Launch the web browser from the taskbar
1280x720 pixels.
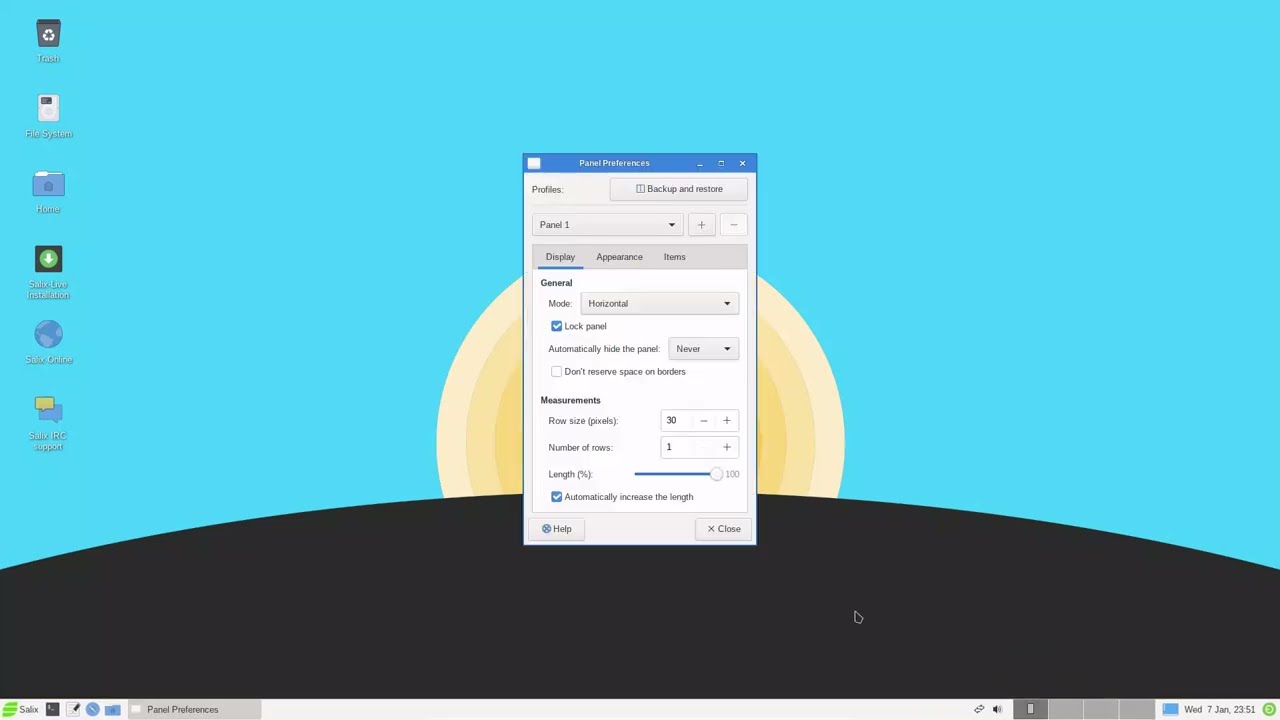click(92, 709)
